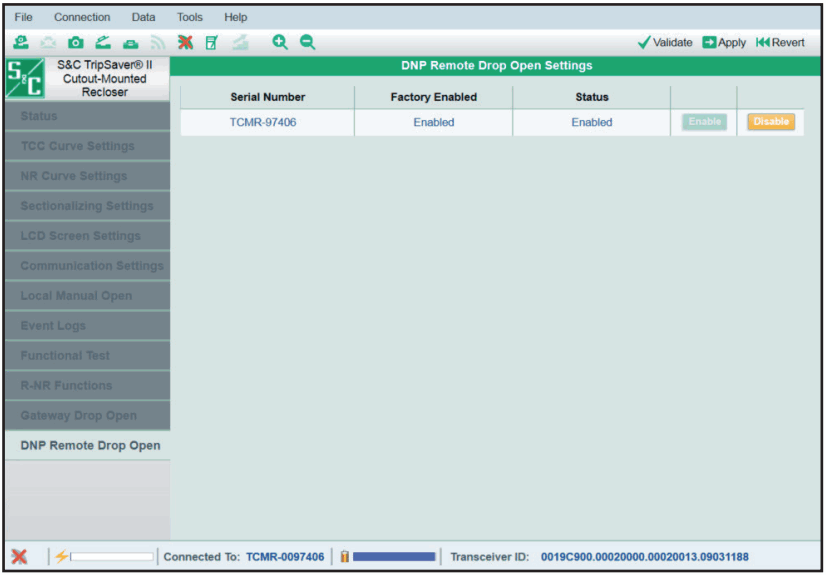Click the greyed-out envelope icon in toolbar
Screen dimensions: 826x575
tap(48, 43)
